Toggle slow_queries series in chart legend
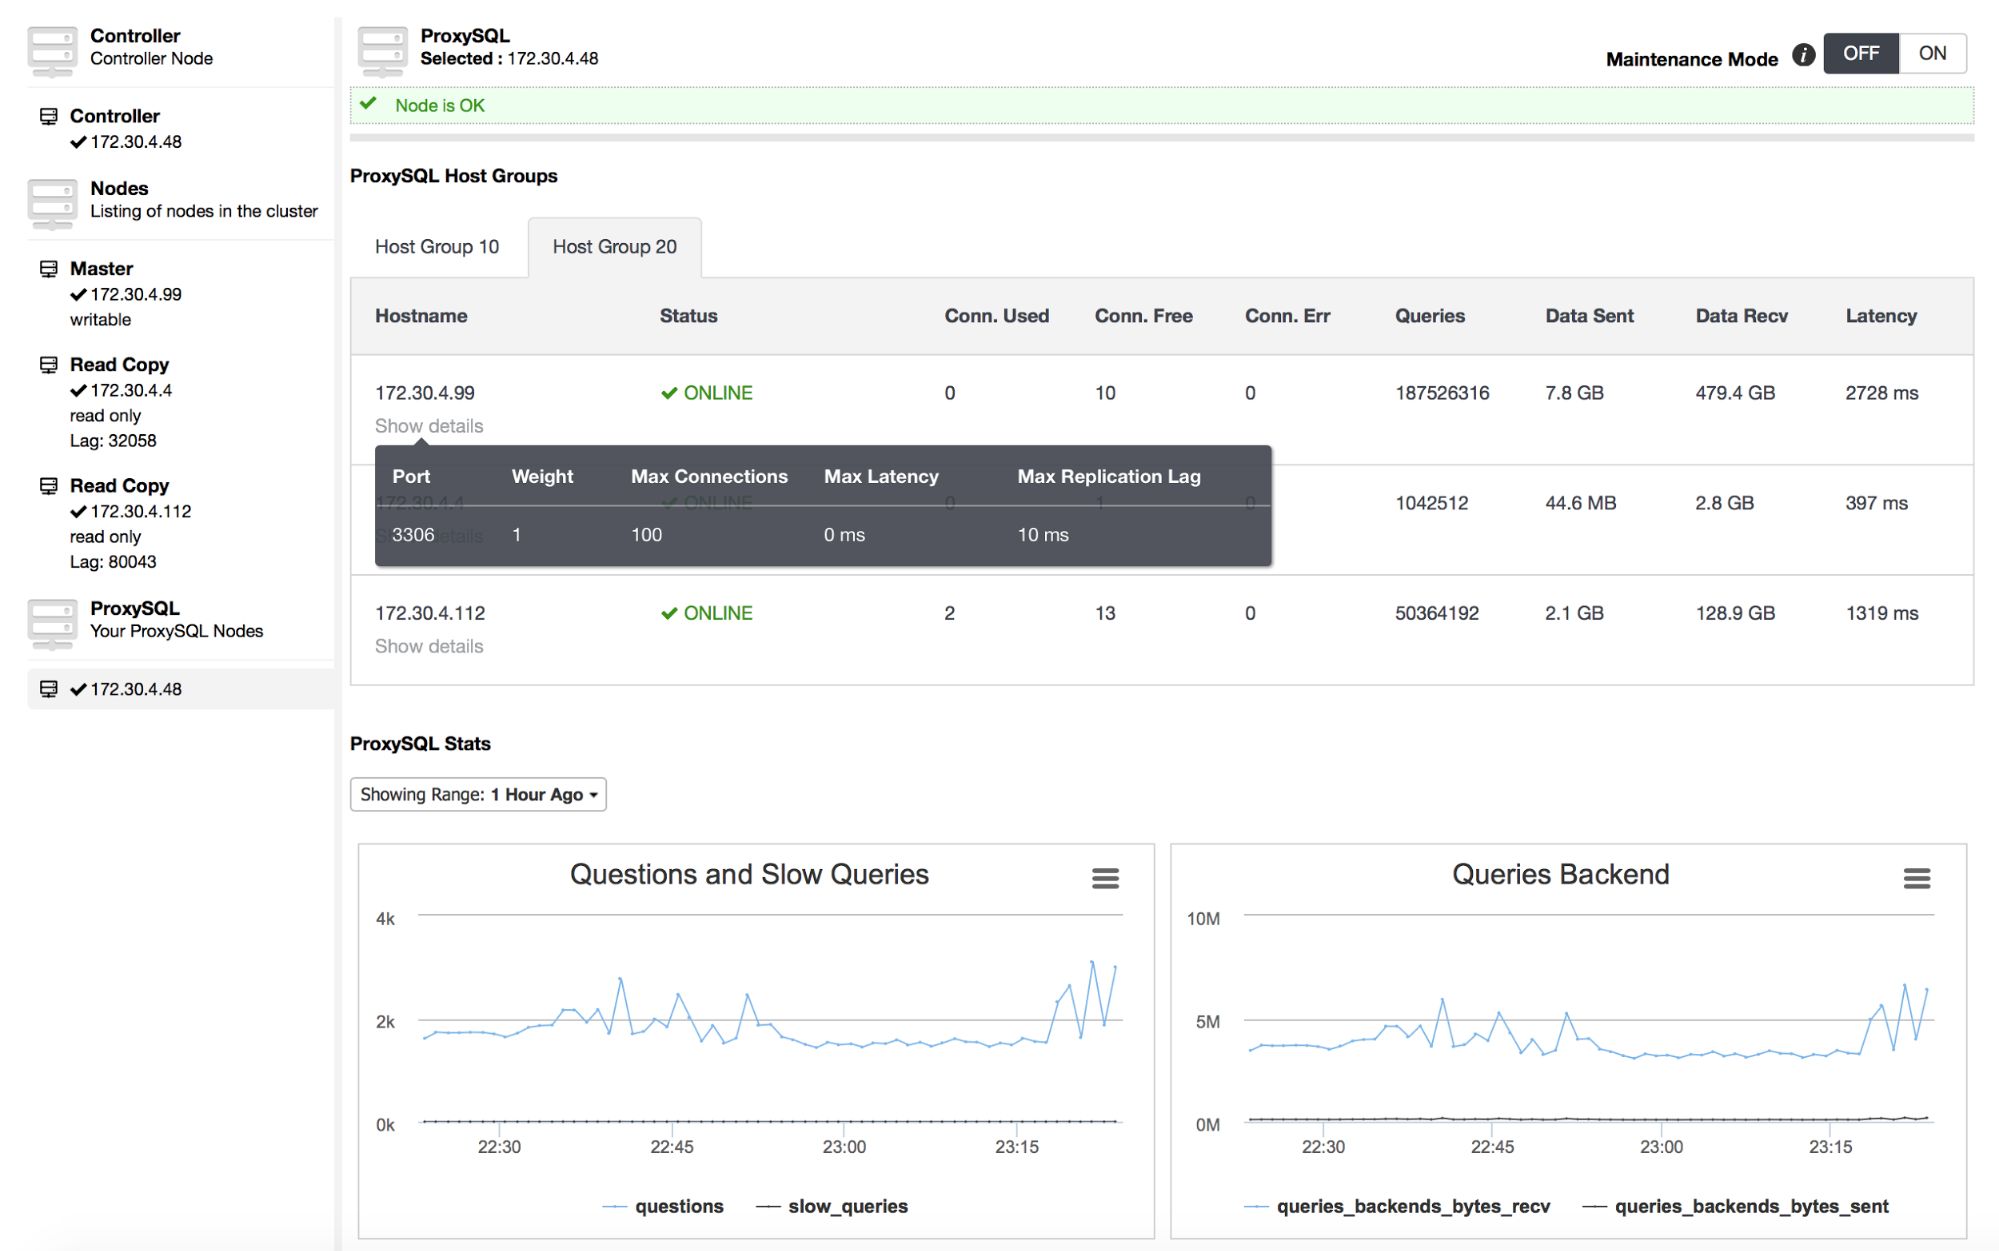This screenshot has height=1251, width=1999. point(832,1206)
